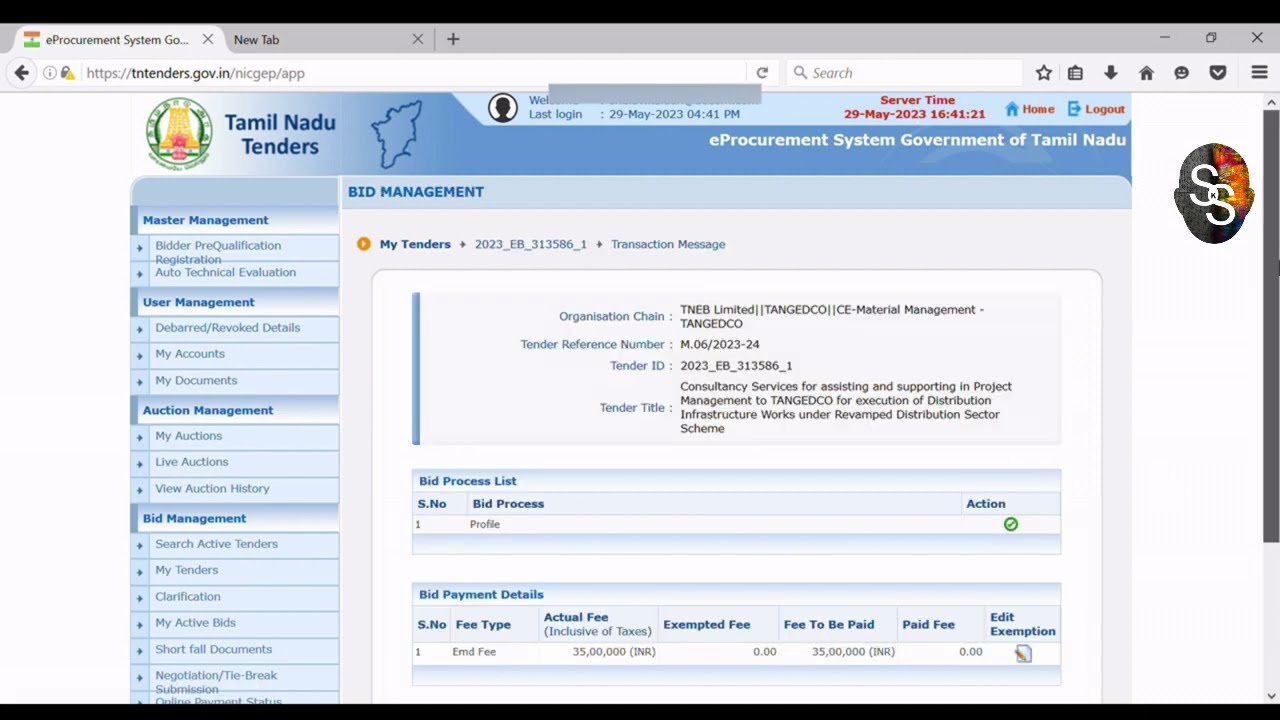
Task: Click the User Management section header
Action: (x=198, y=302)
